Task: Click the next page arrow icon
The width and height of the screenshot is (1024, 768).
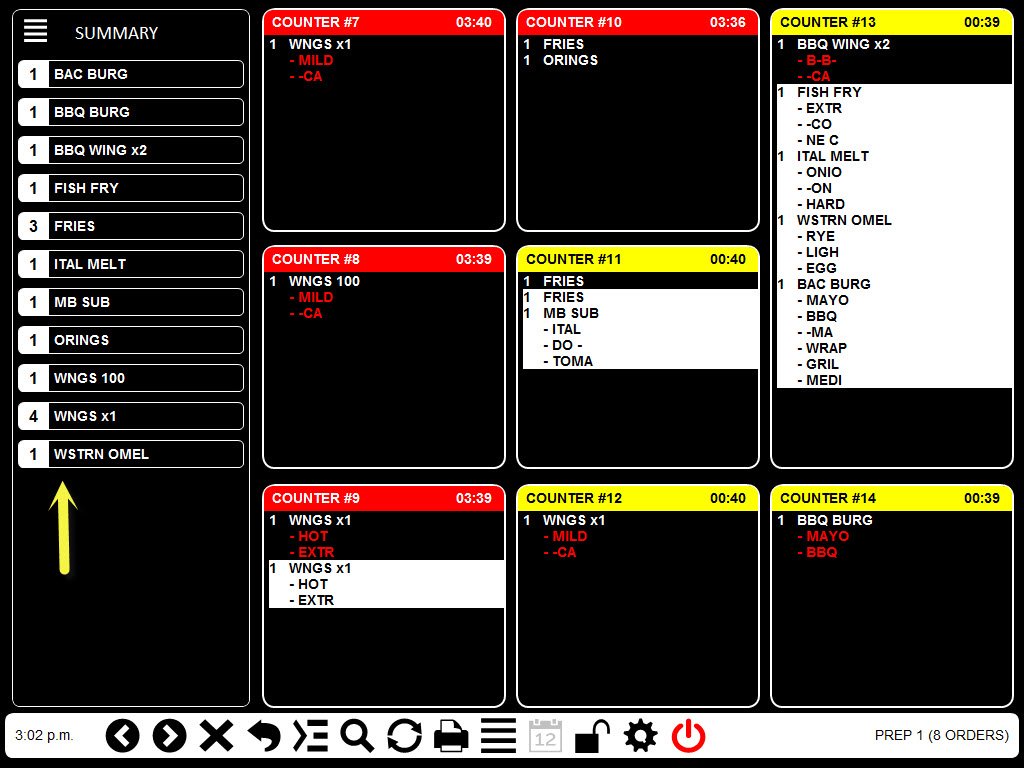Action: (169, 736)
